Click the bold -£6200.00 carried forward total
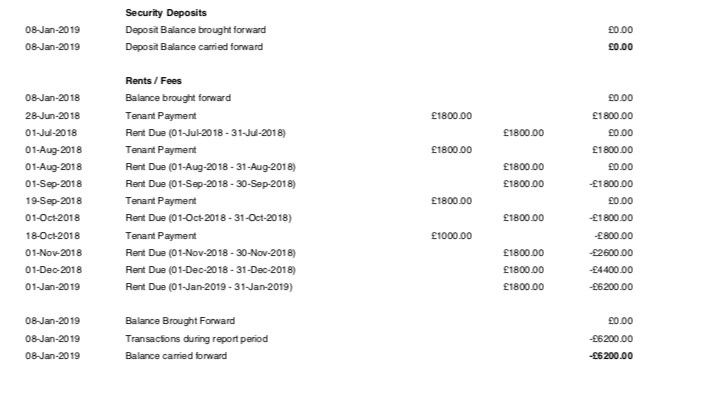The width and height of the screenshot is (709, 396). click(611, 356)
